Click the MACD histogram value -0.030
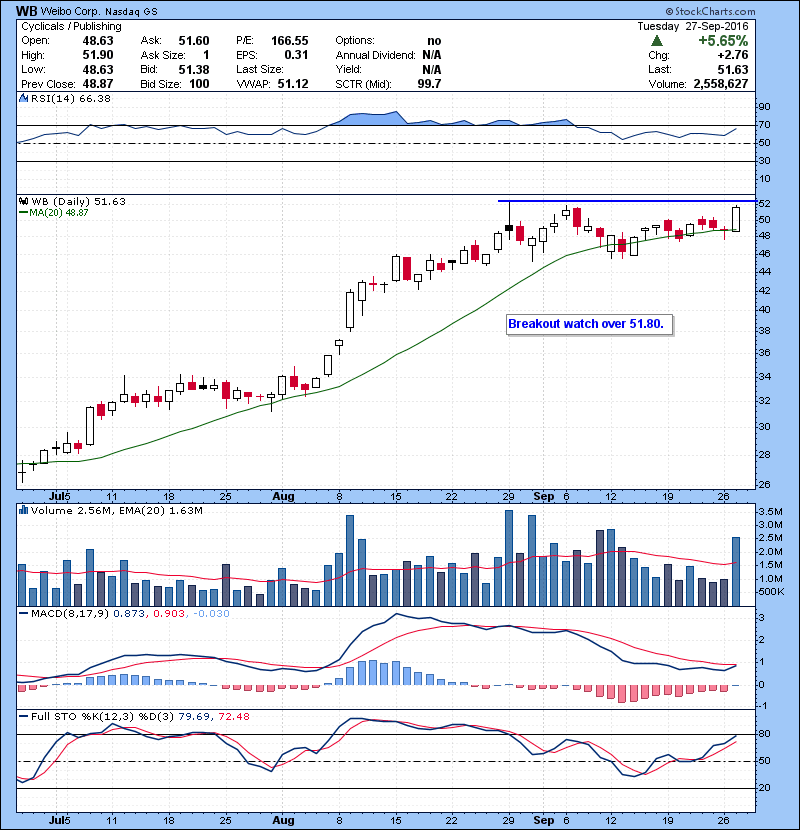The height and width of the screenshot is (830, 800). point(211,614)
